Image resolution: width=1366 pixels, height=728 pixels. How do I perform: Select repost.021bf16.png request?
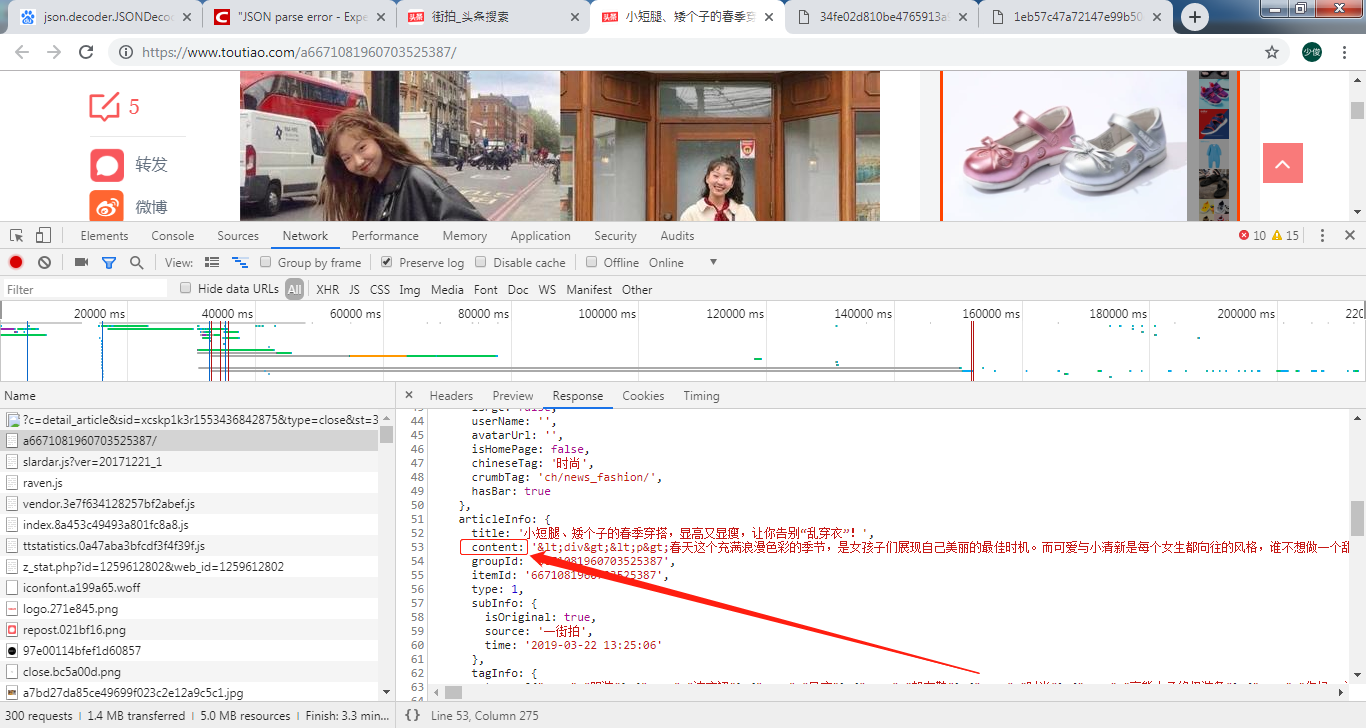coord(189,629)
